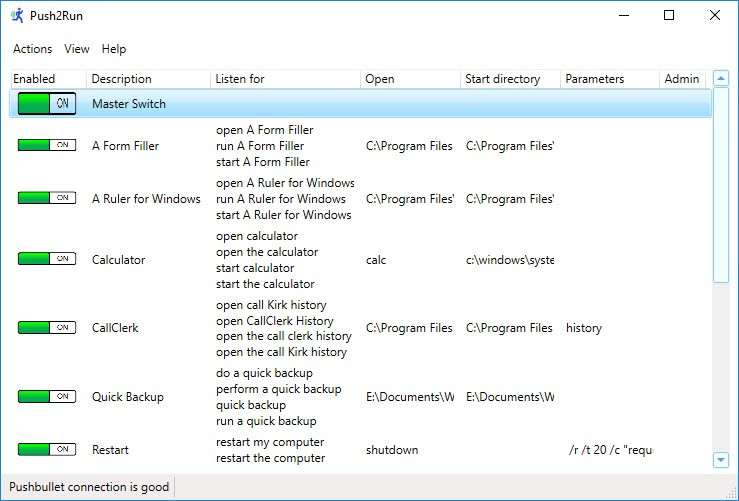
Task: Toggle the Restart entry switch
Action: coord(47,449)
